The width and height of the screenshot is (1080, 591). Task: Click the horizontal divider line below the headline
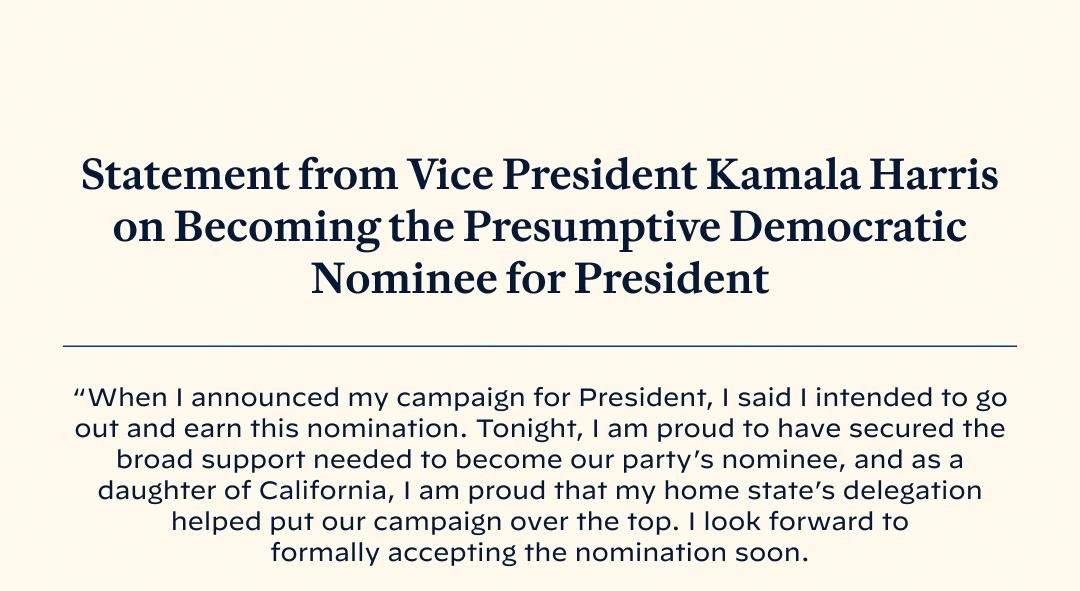(x=540, y=346)
